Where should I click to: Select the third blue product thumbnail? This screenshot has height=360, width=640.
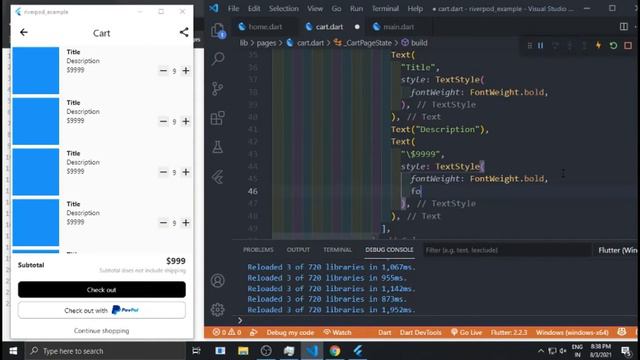pos(36,172)
